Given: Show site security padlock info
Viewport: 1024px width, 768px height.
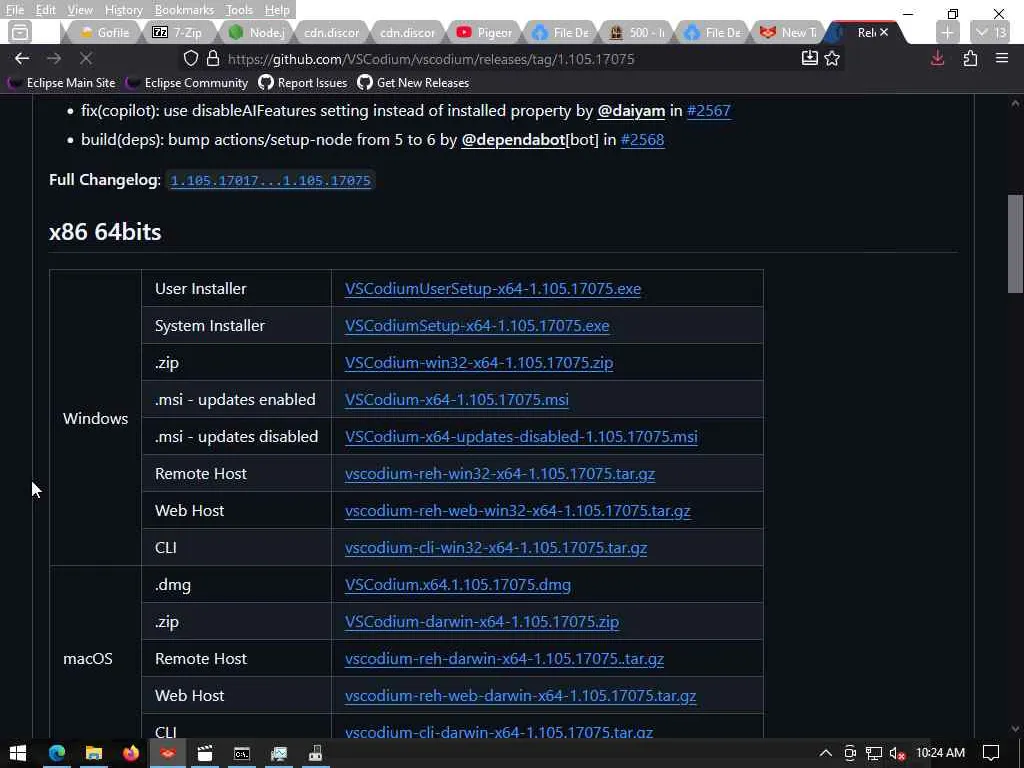Looking at the screenshot, I should [213, 59].
